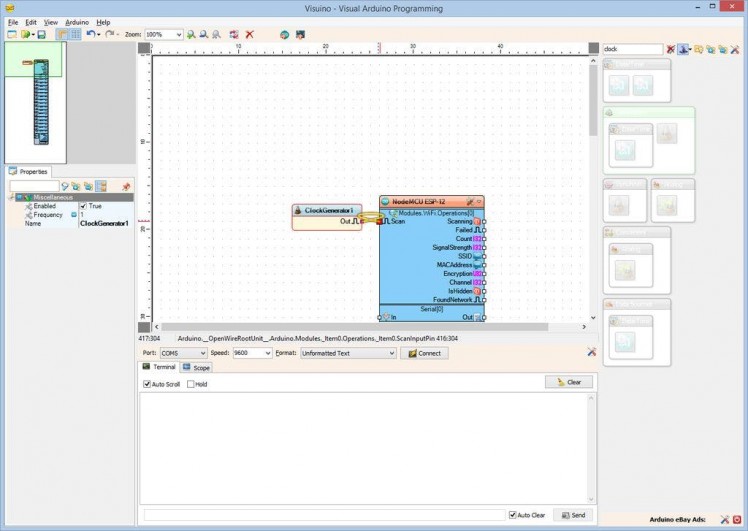Open the Format dropdown showing Unformatted Text
Image resolution: width=748 pixels, height=531 pixels.
coord(348,353)
